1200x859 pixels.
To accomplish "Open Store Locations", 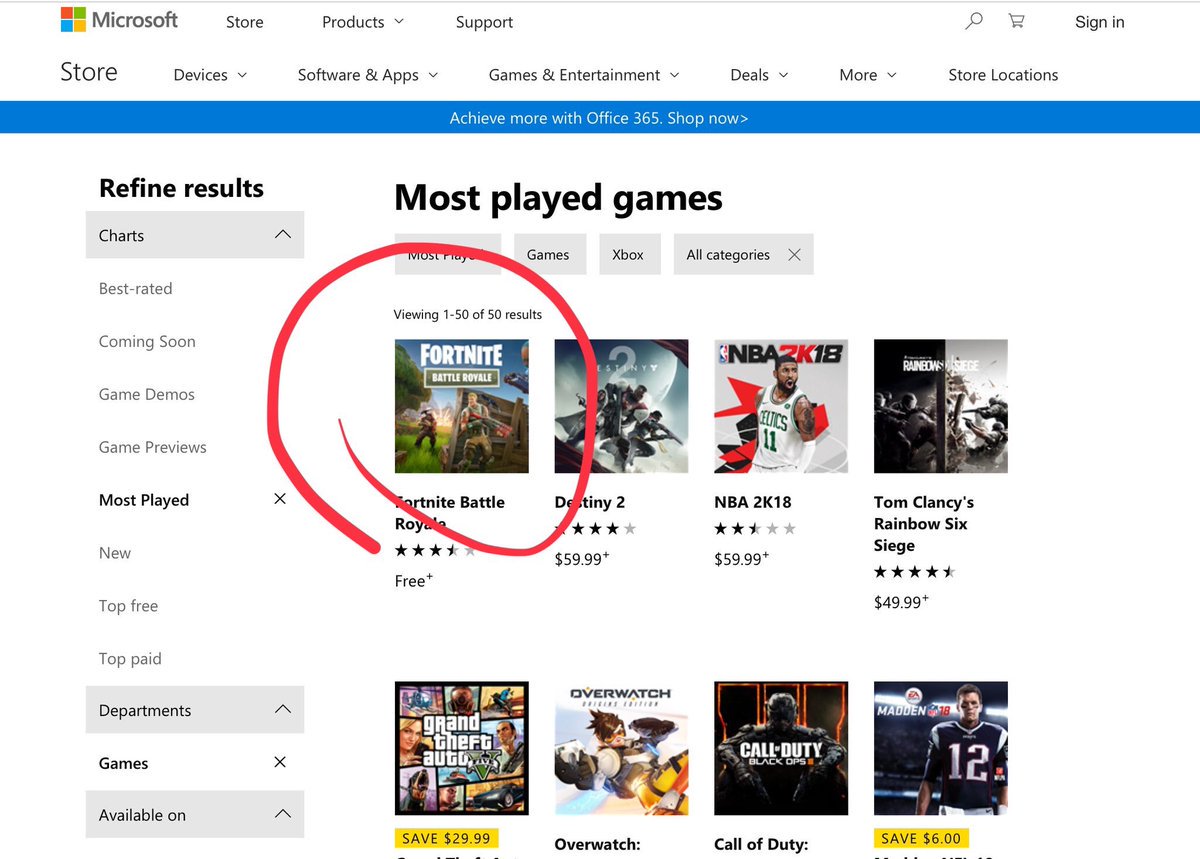I will pos(1003,75).
